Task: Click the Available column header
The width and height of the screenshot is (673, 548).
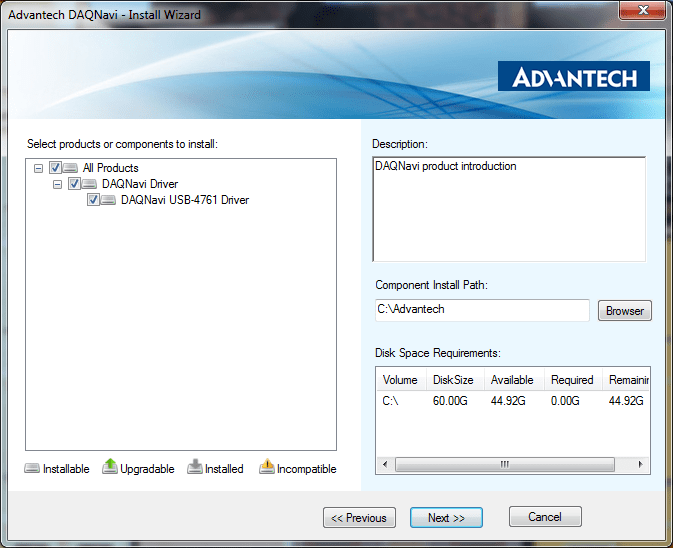Action: 514,380
